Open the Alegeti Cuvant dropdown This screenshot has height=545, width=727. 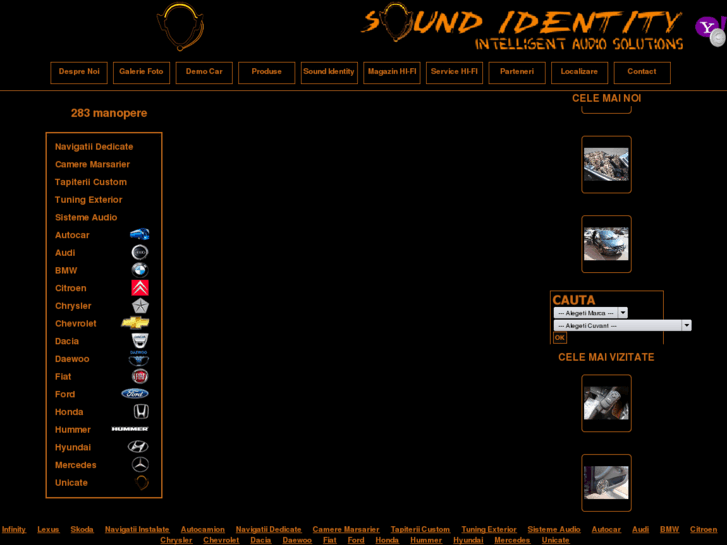pyautogui.click(x=622, y=326)
